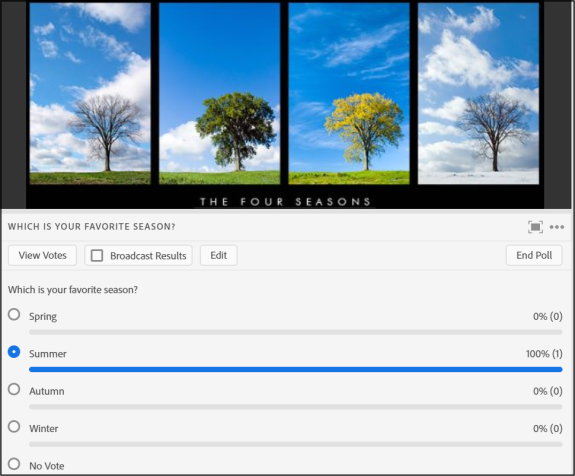Enable the Broadcast Results checkbox
This screenshot has width=575, height=476.
97,256
